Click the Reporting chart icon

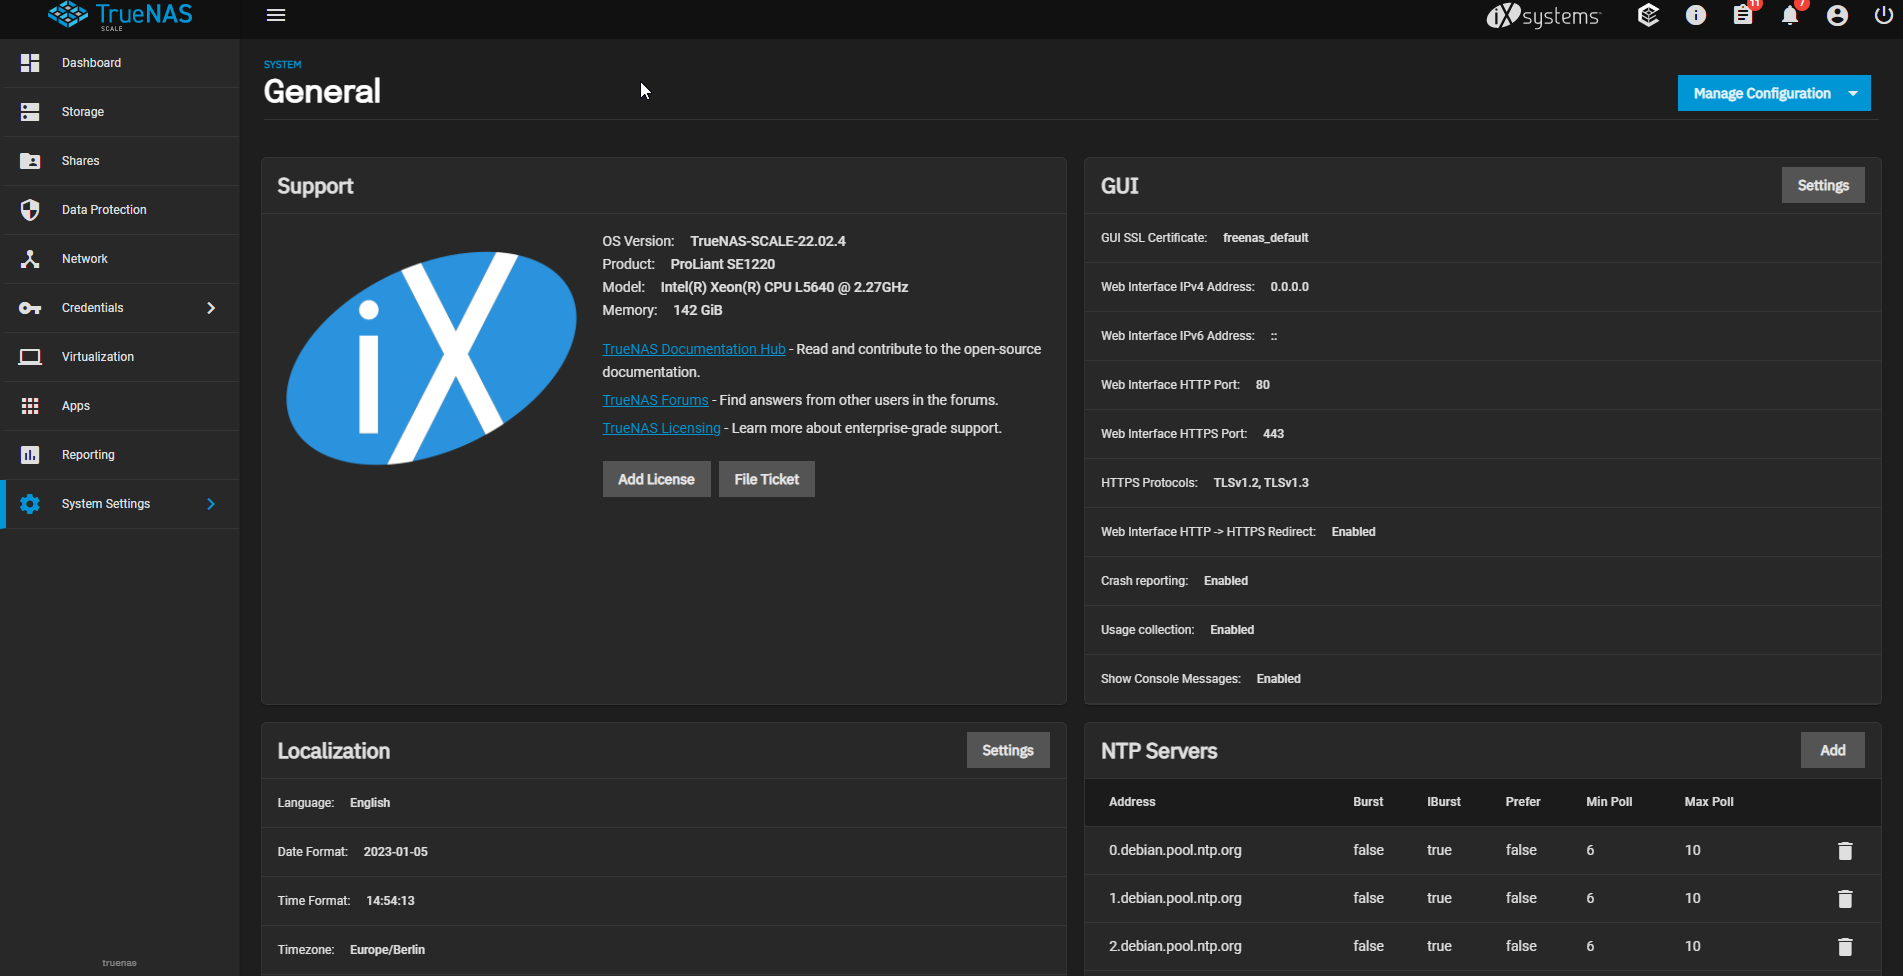[x=30, y=455]
